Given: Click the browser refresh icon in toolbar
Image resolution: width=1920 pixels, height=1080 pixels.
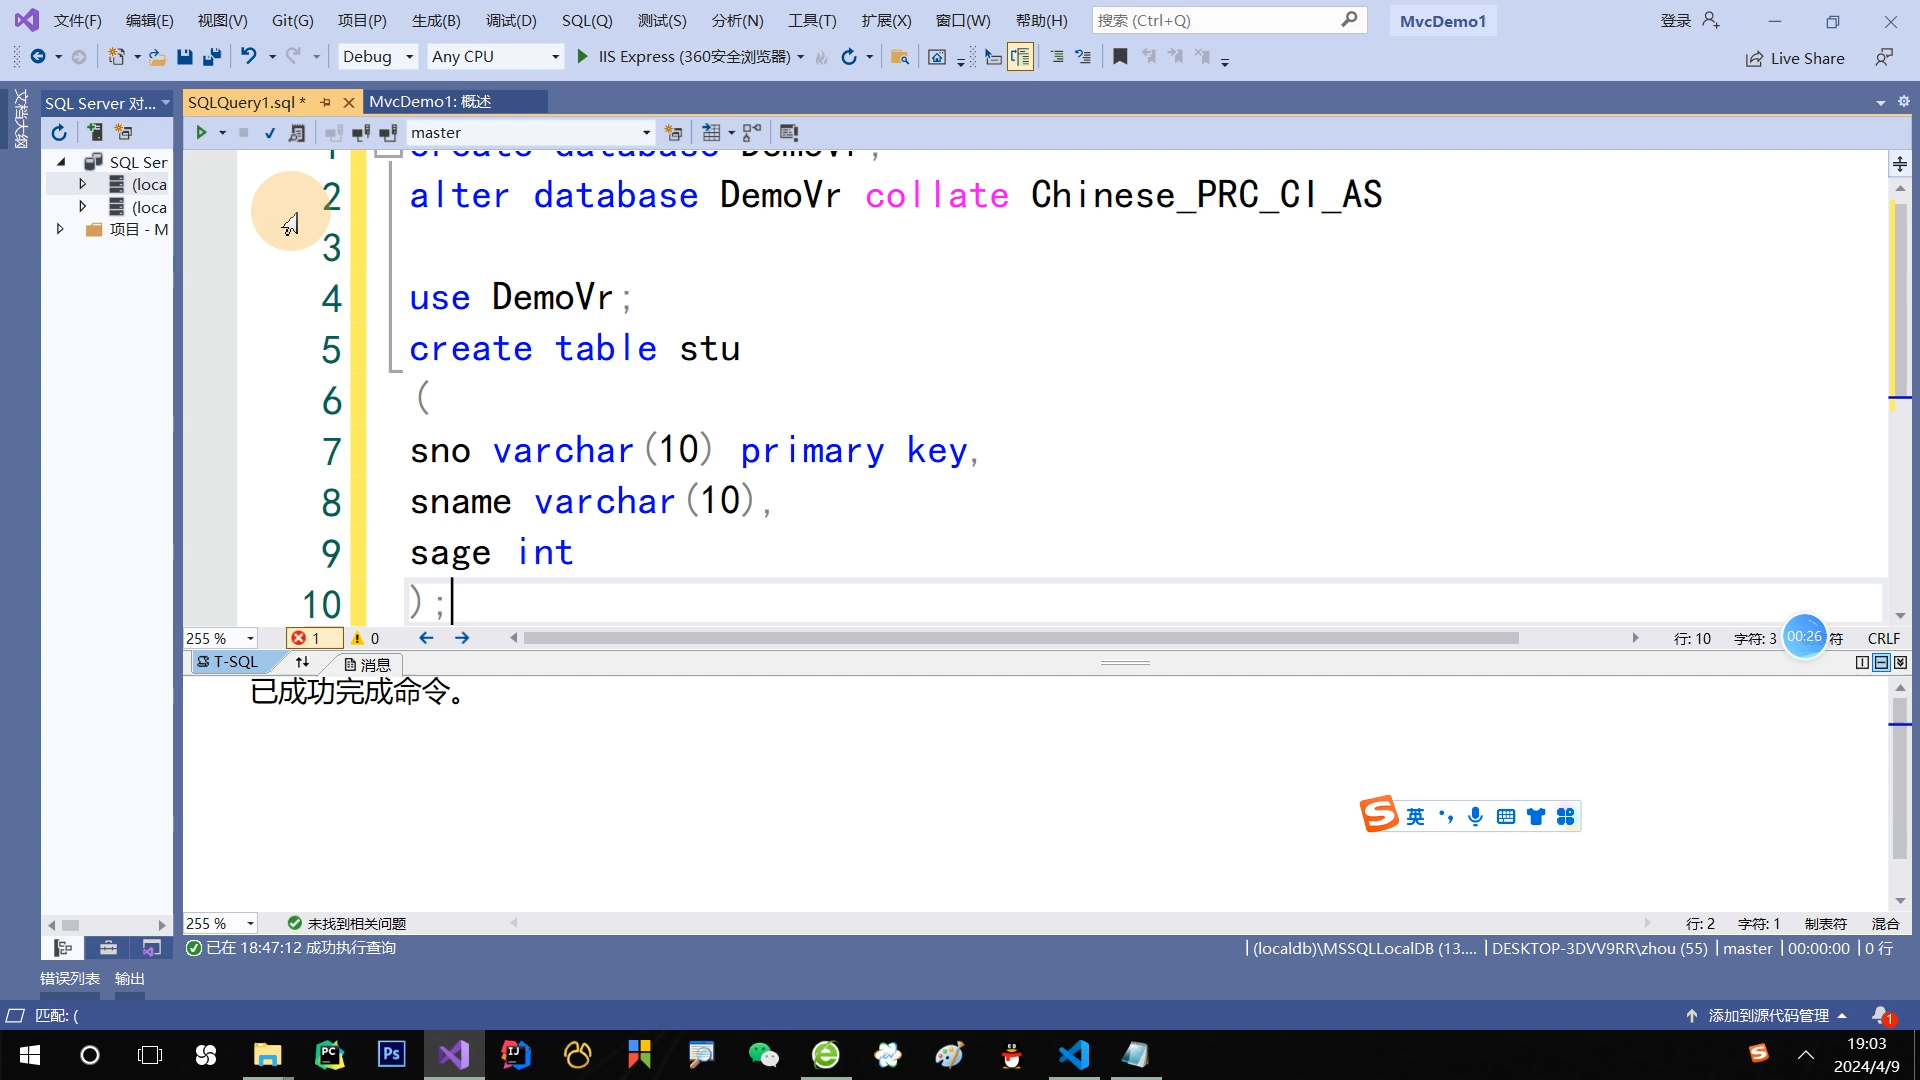Looking at the screenshot, I should coord(849,57).
